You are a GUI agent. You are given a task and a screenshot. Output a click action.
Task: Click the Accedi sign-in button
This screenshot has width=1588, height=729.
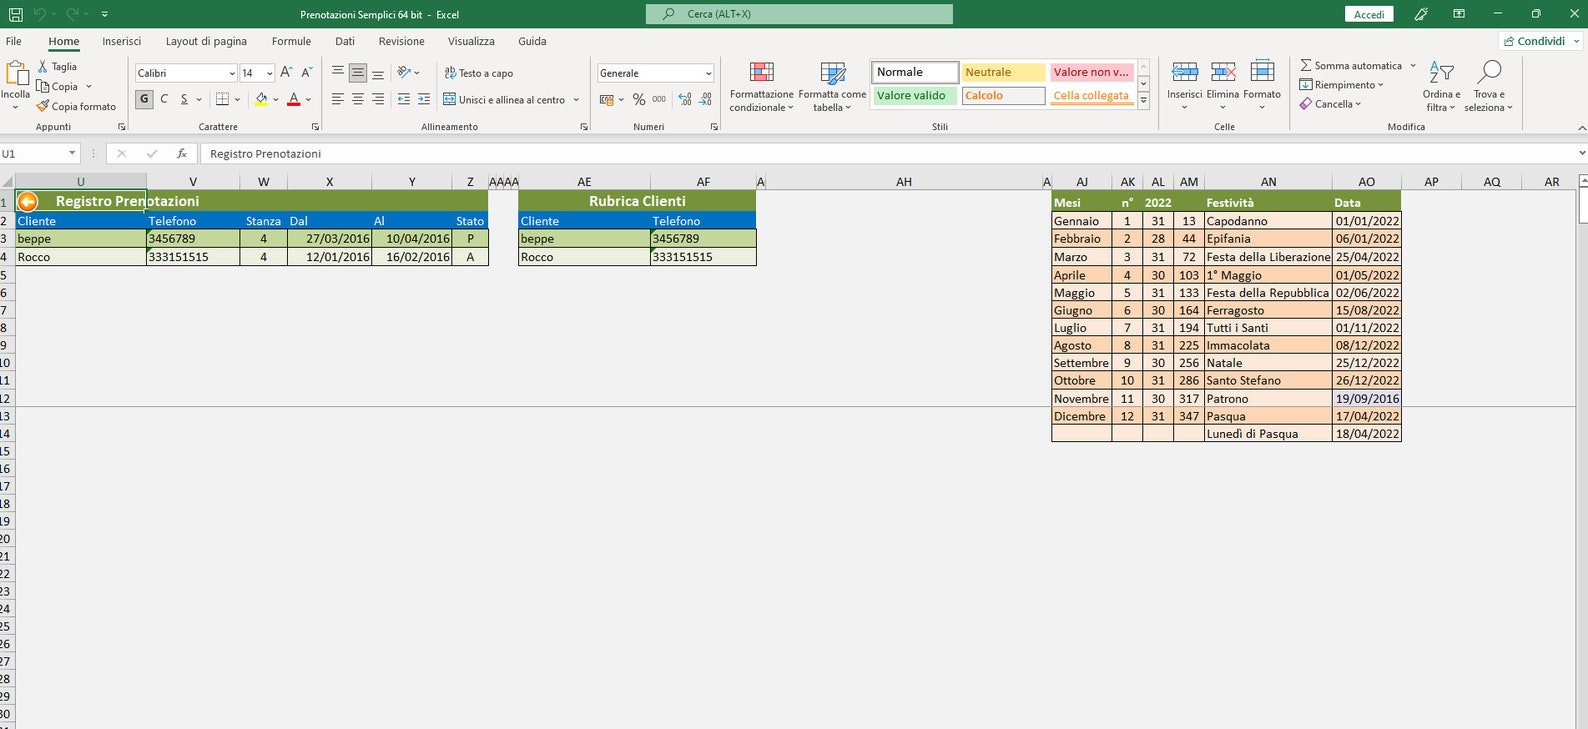(1369, 14)
